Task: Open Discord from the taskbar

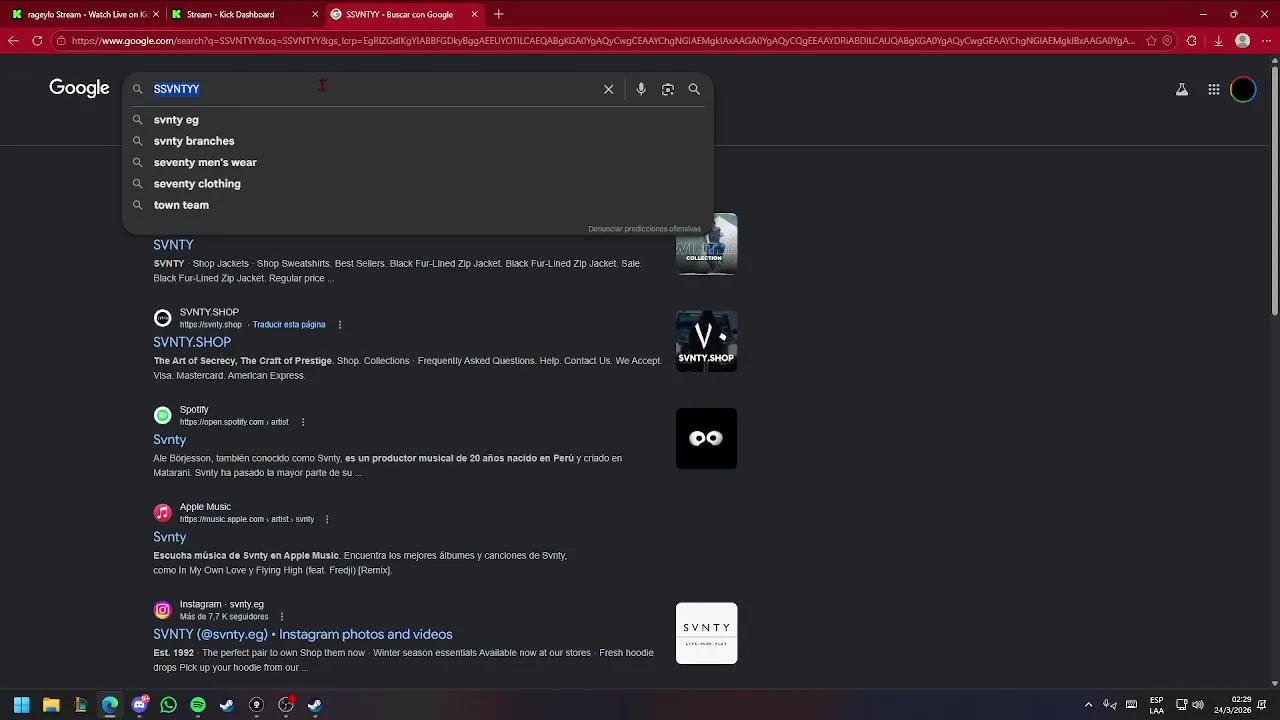Action: click(139, 705)
